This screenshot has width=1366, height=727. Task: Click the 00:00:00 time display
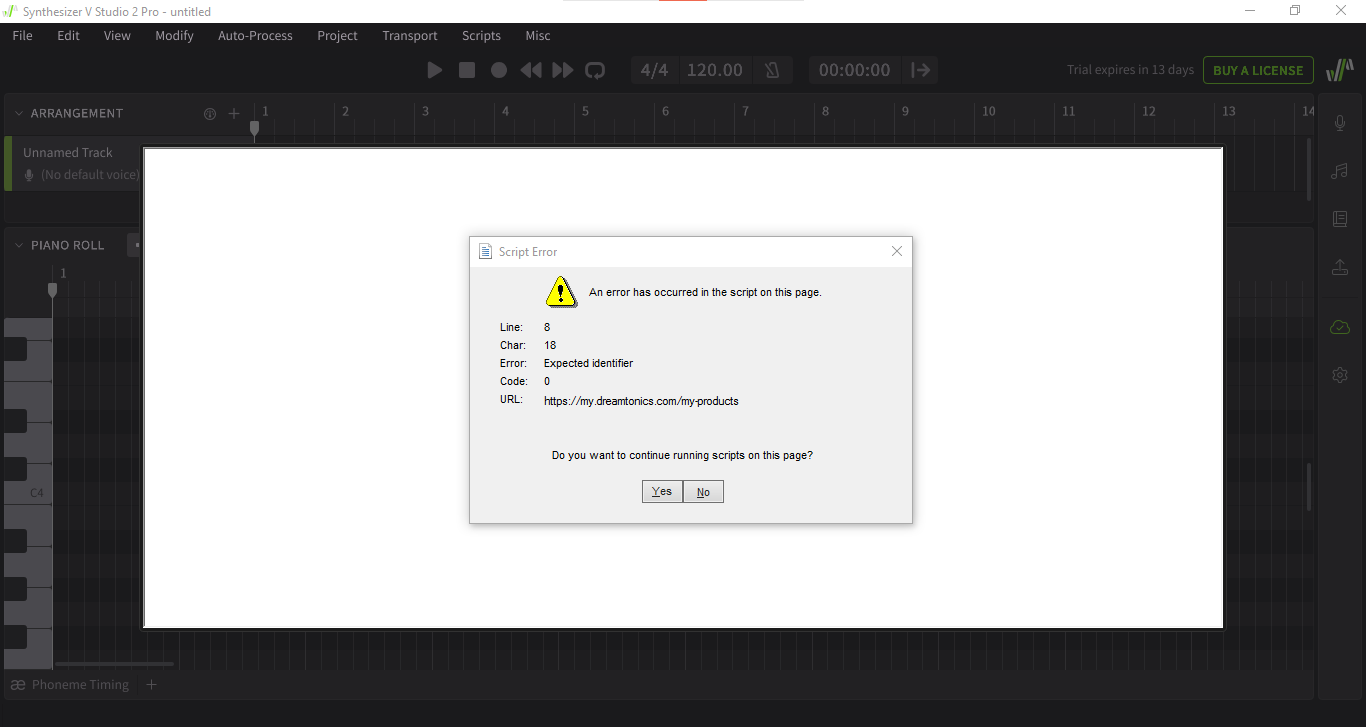(854, 70)
